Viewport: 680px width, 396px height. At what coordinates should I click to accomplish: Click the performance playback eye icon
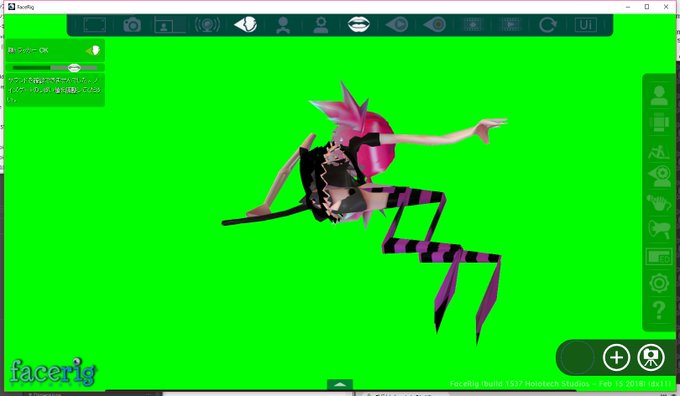click(x=397, y=25)
